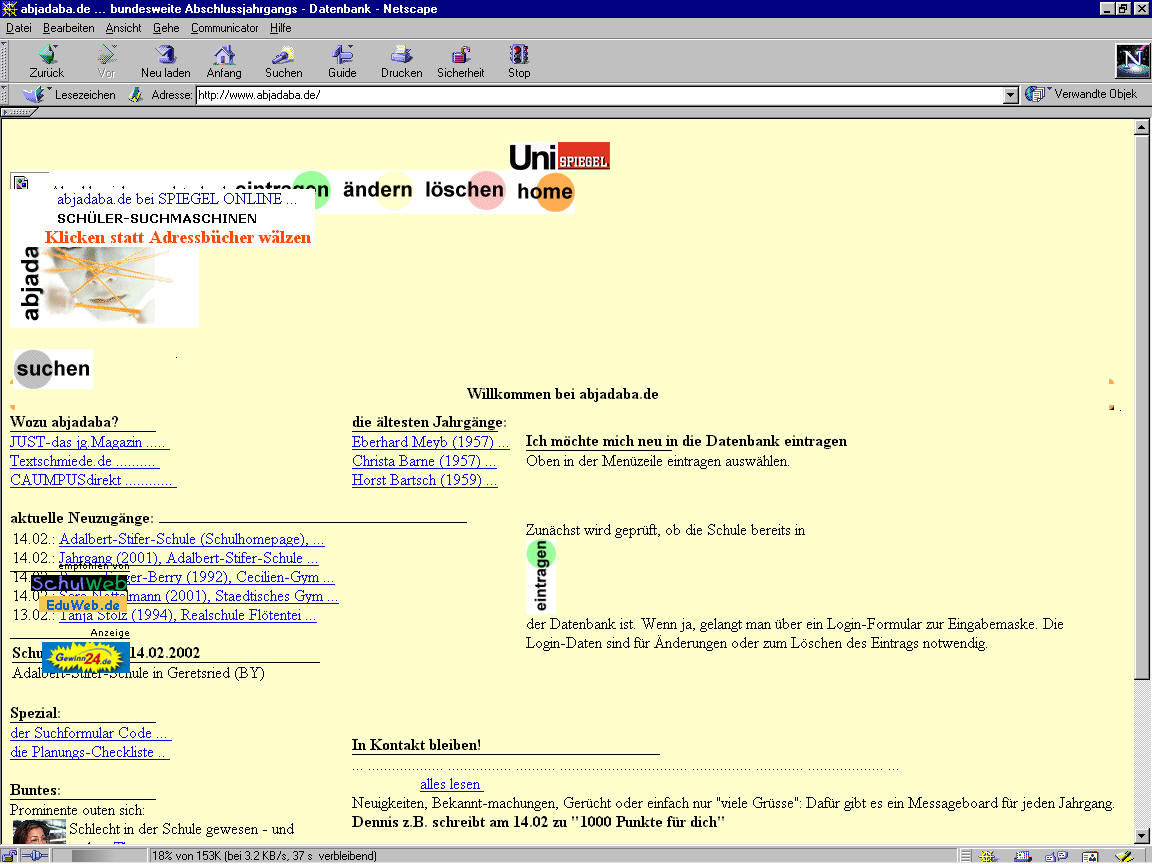The image size is (1152, 864).
Task: Open the Bearbeiten menu
Action: pos(68,28)
